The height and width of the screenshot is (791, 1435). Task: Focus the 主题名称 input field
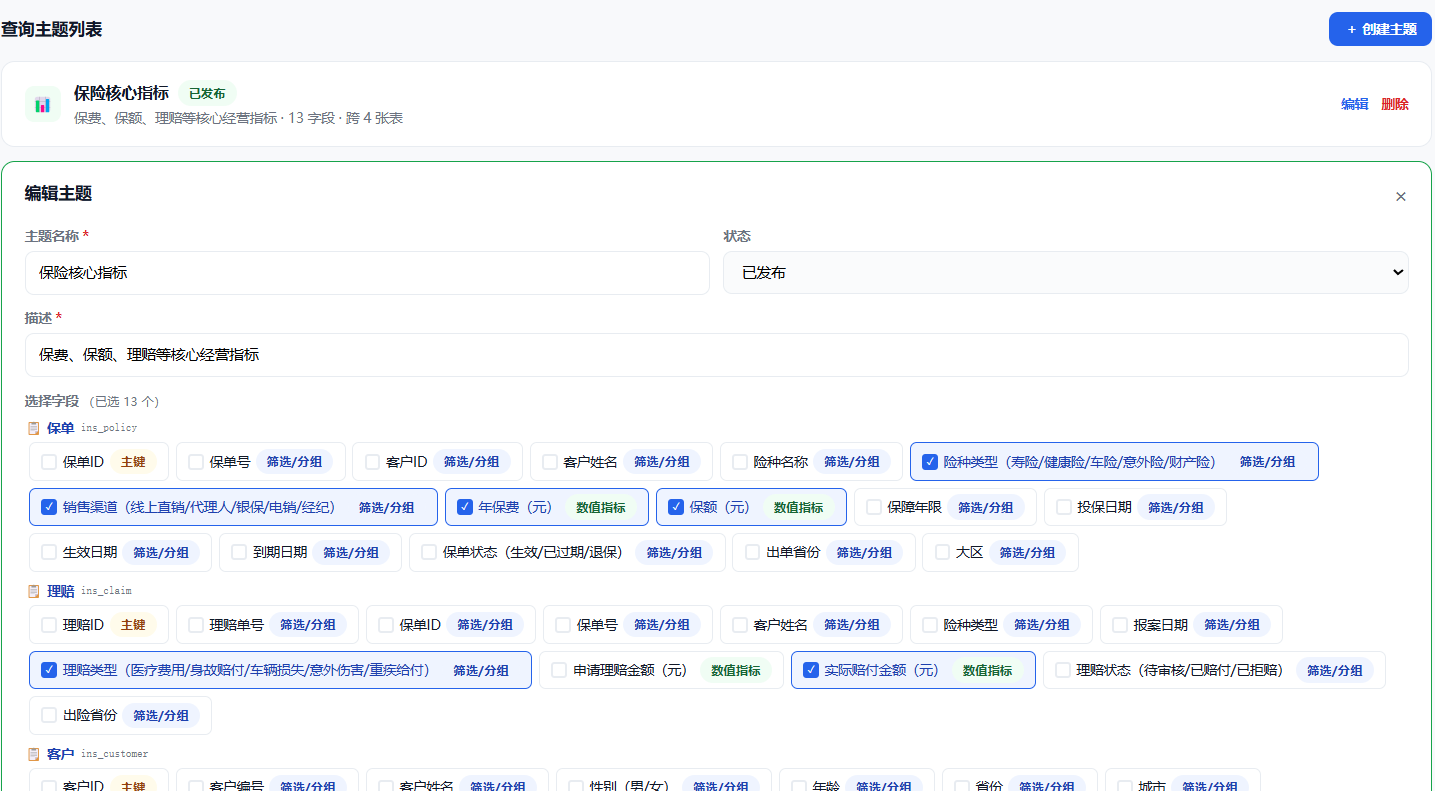(367, 272)
